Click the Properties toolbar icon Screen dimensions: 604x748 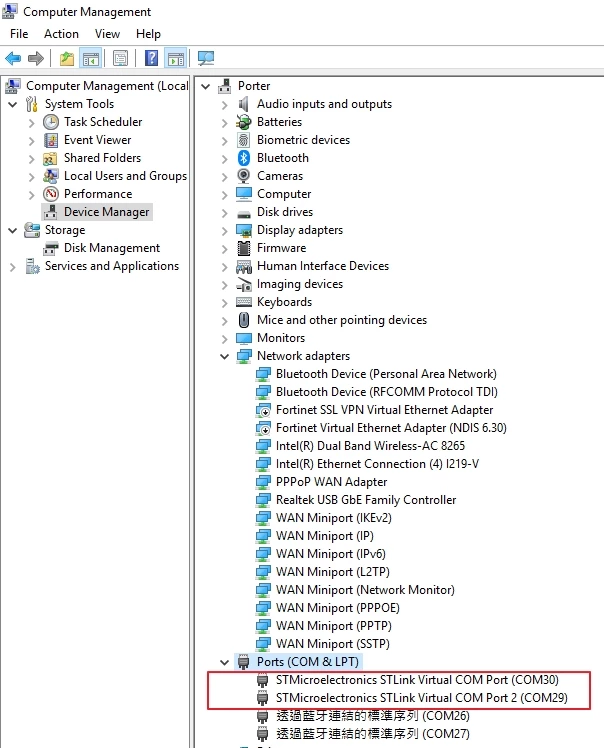(120, 59)
